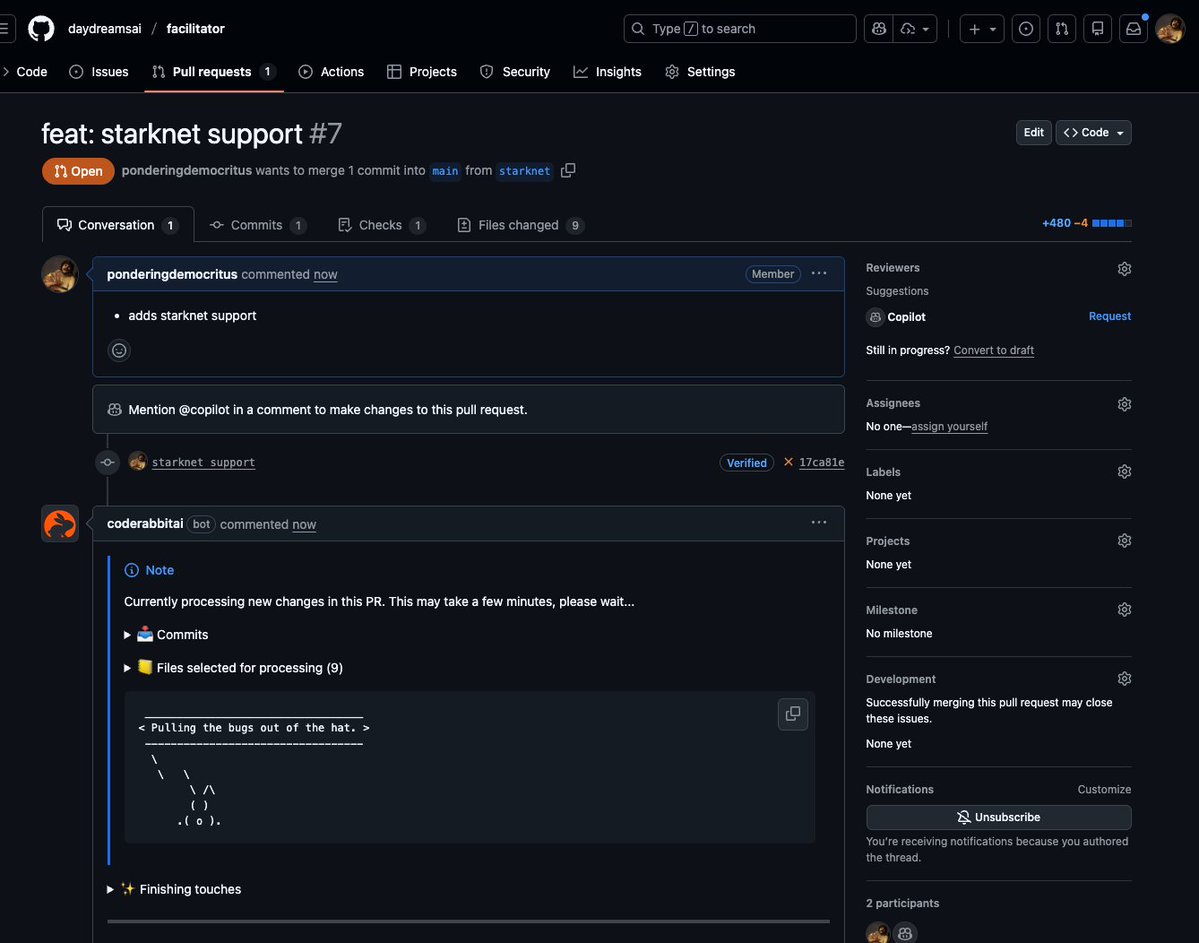Go to the facilitator repository
The height and width of the screenshot is (943, 1199).
196,29
